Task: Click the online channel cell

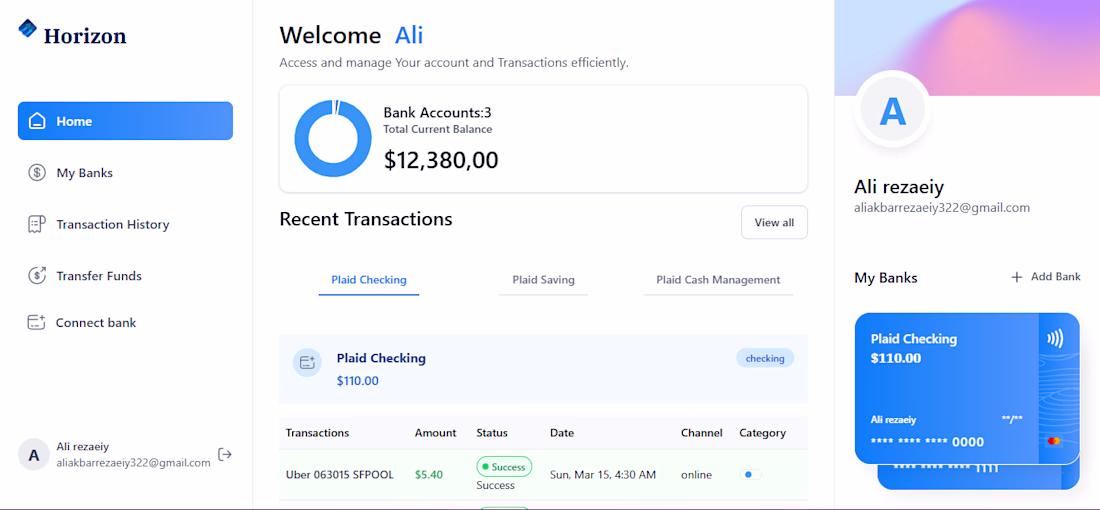Action: [x=696, y=475]
